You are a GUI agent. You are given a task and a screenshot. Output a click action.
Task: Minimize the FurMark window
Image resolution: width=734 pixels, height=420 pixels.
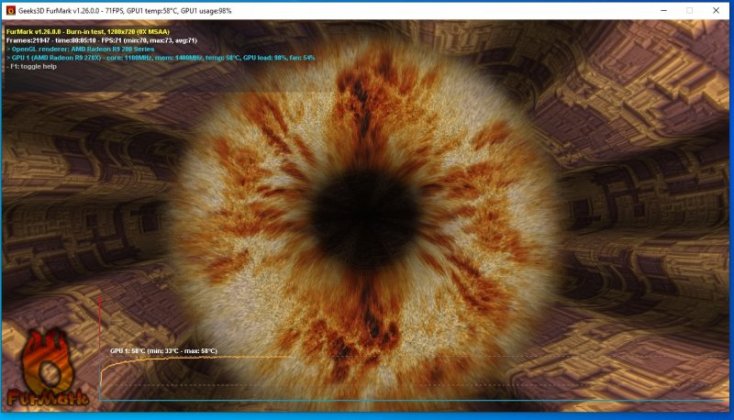663,10
